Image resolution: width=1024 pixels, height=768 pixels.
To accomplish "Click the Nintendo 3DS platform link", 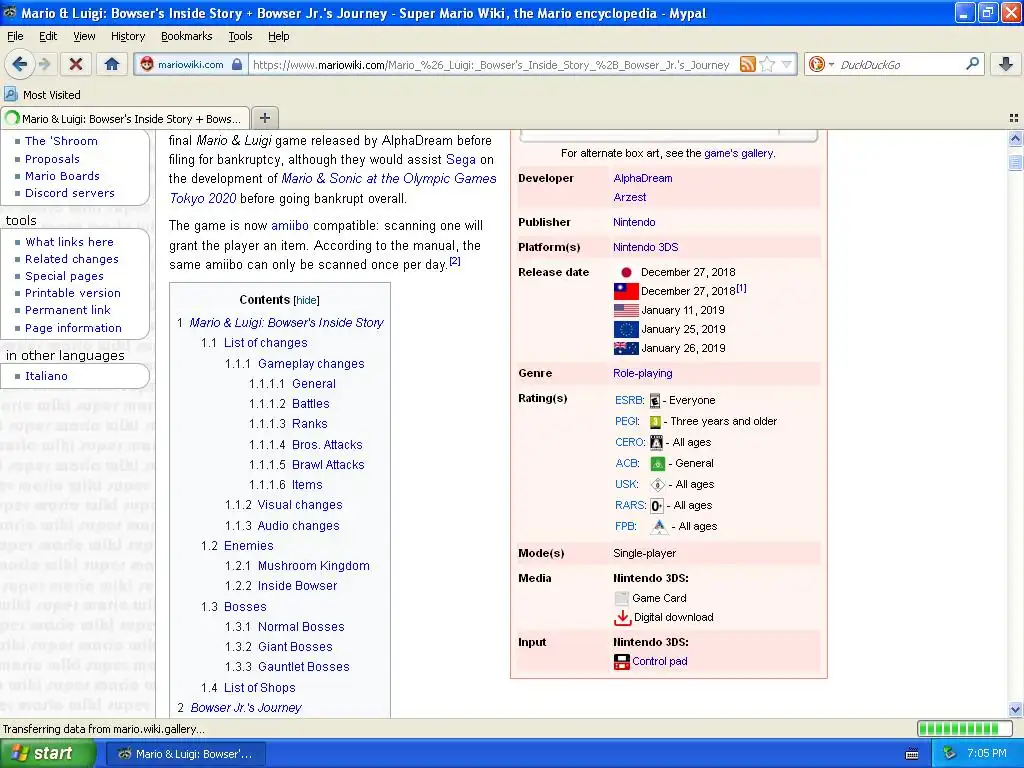I will coord(645,248).
